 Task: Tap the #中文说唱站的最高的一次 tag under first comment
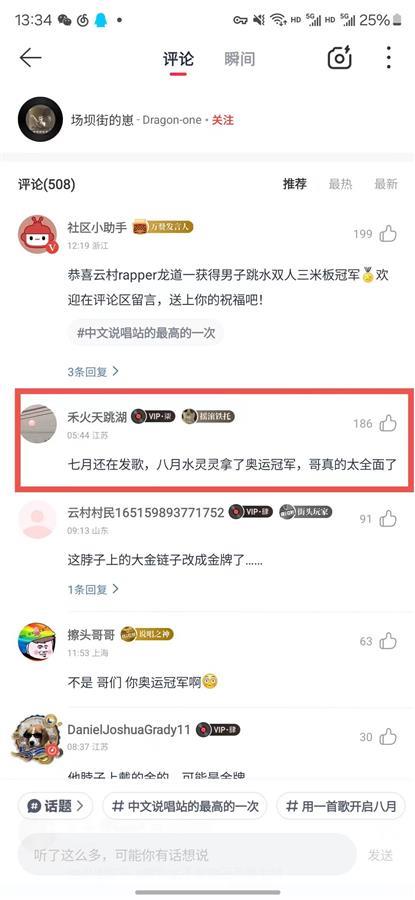[x=146, y=332]
